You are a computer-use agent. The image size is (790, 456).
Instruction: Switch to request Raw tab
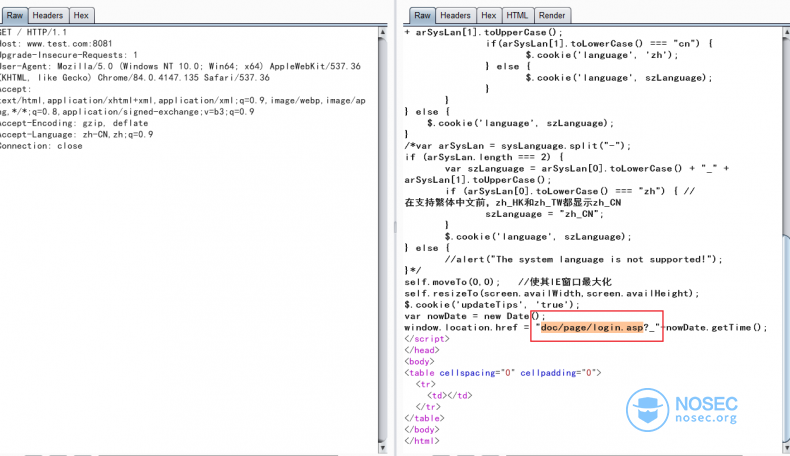pyautogui.click(x=14, y=16)
